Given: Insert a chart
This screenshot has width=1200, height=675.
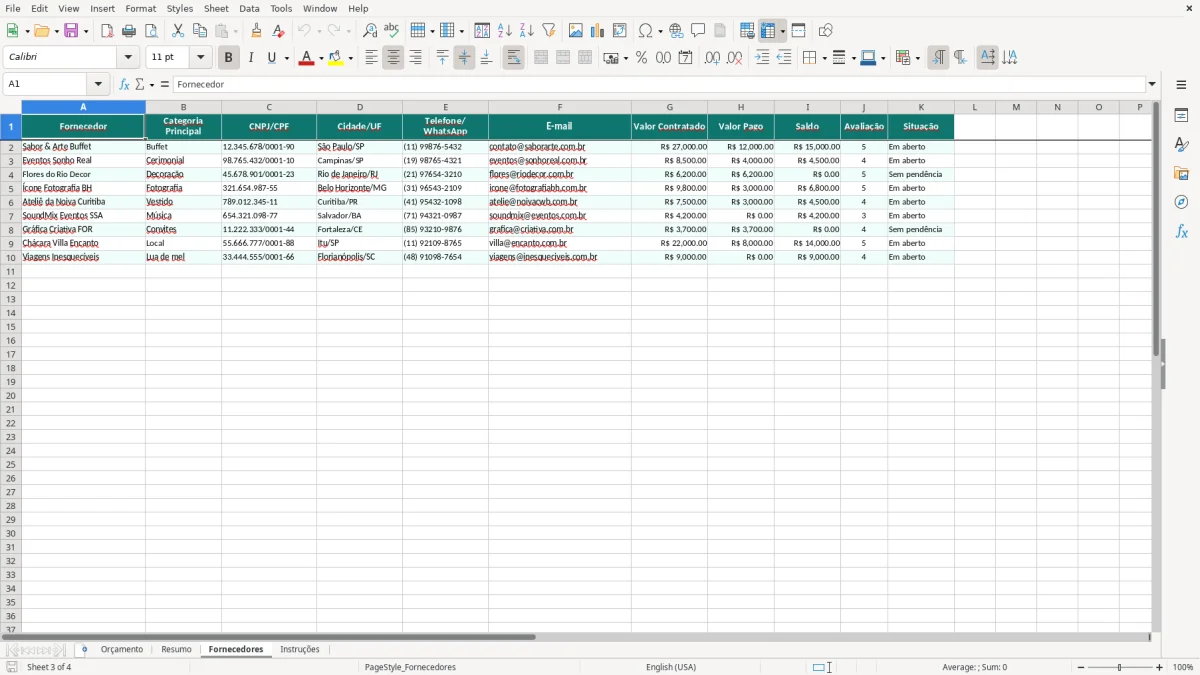Looking at the screenshot, I should (x=597, y=31).
